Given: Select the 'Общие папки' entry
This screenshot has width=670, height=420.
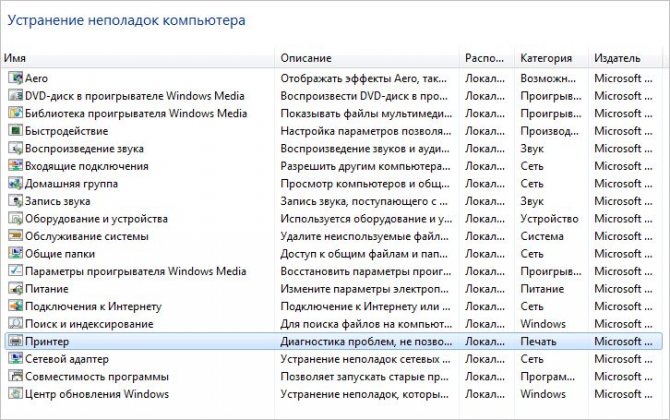Looking at the screenshot, I should (x=60, y=253).
